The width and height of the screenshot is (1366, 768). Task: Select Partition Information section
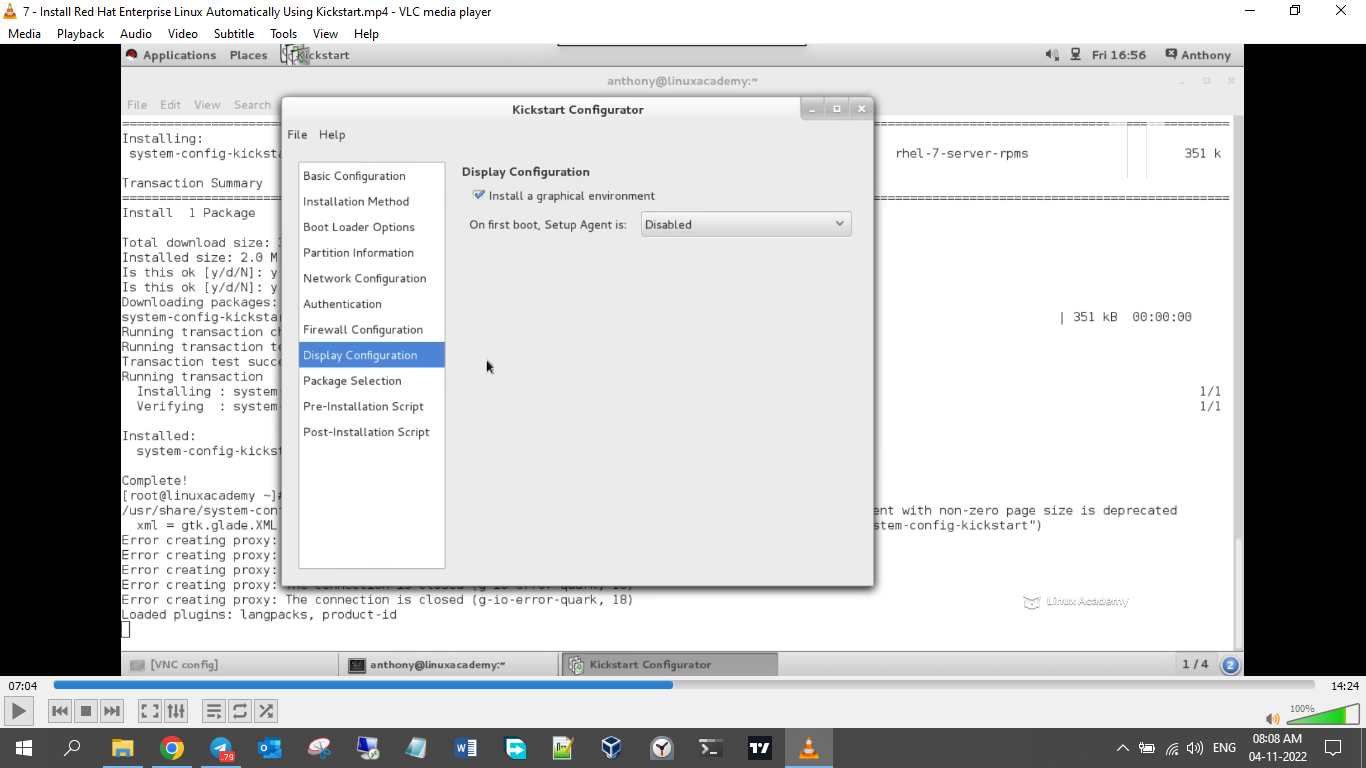tap(371, 253)
